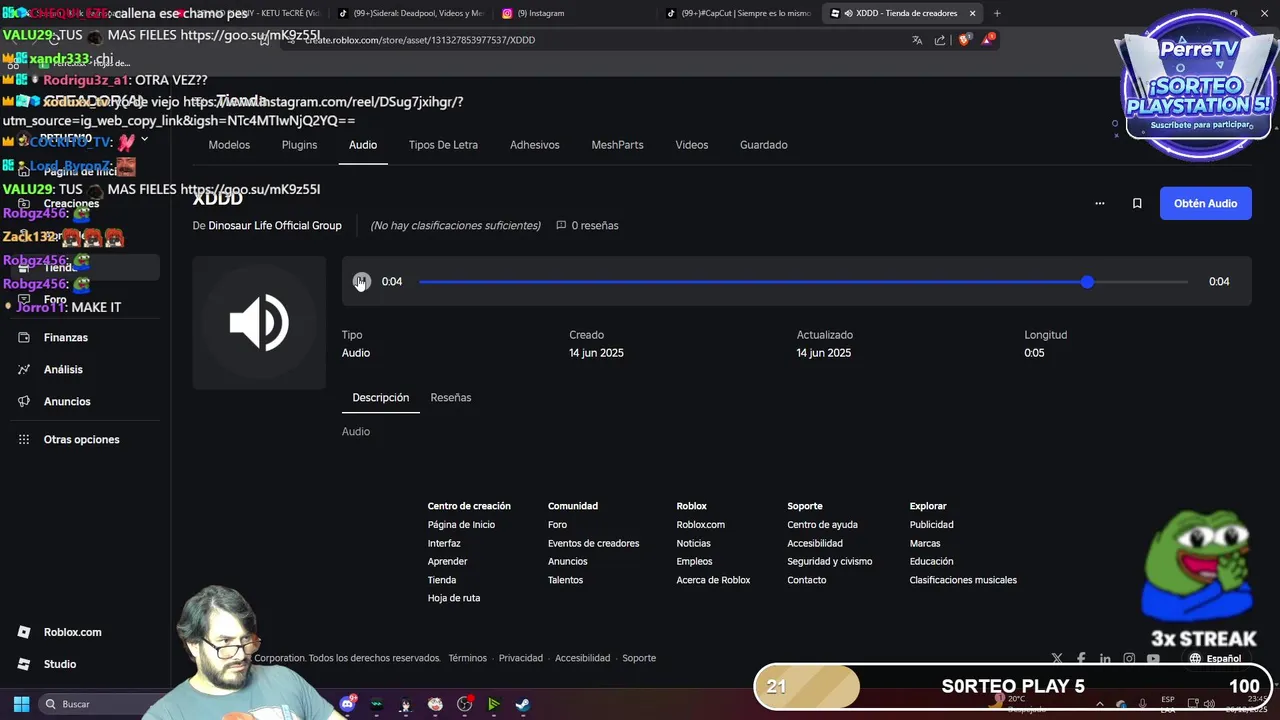This screenshot has height=720, width=1280.
Task: Open the Adhesivos tab
Action: point(535,145)
